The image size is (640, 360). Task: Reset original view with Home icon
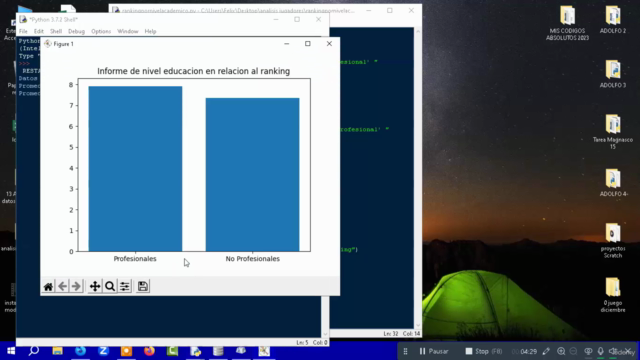(48, 287)
